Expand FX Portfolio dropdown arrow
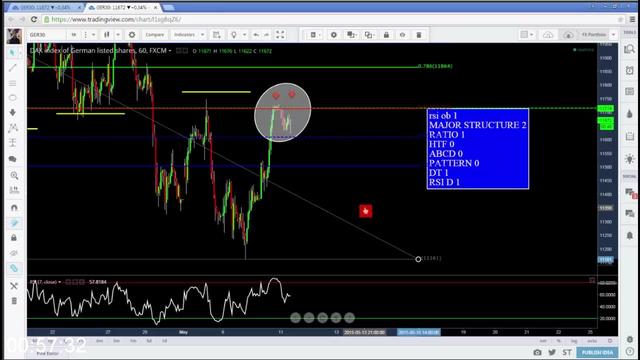The image size is (640, 360). click(613, 35)
